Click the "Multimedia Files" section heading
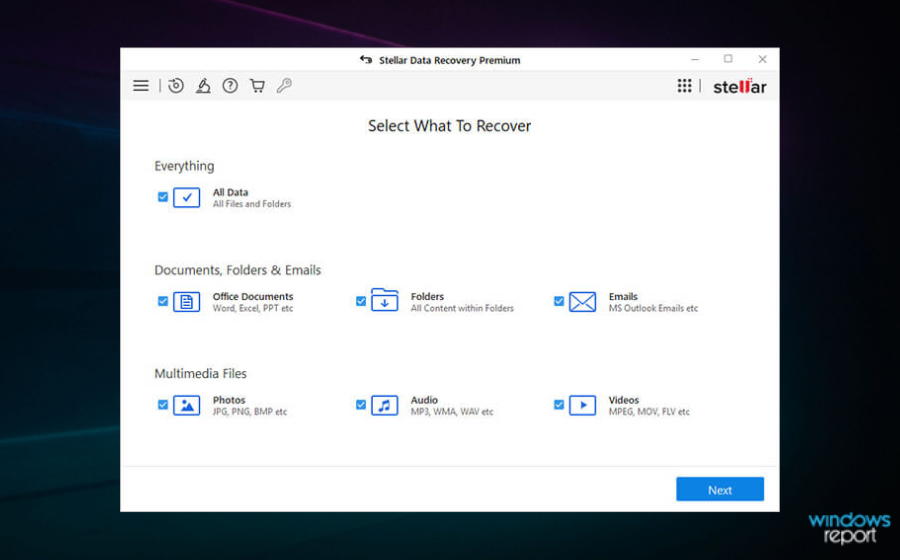 (x=200, y=374)
